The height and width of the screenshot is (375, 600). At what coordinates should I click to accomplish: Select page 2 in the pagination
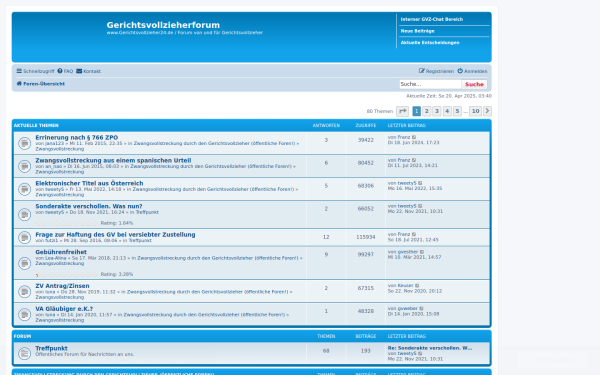pos(427,111)
